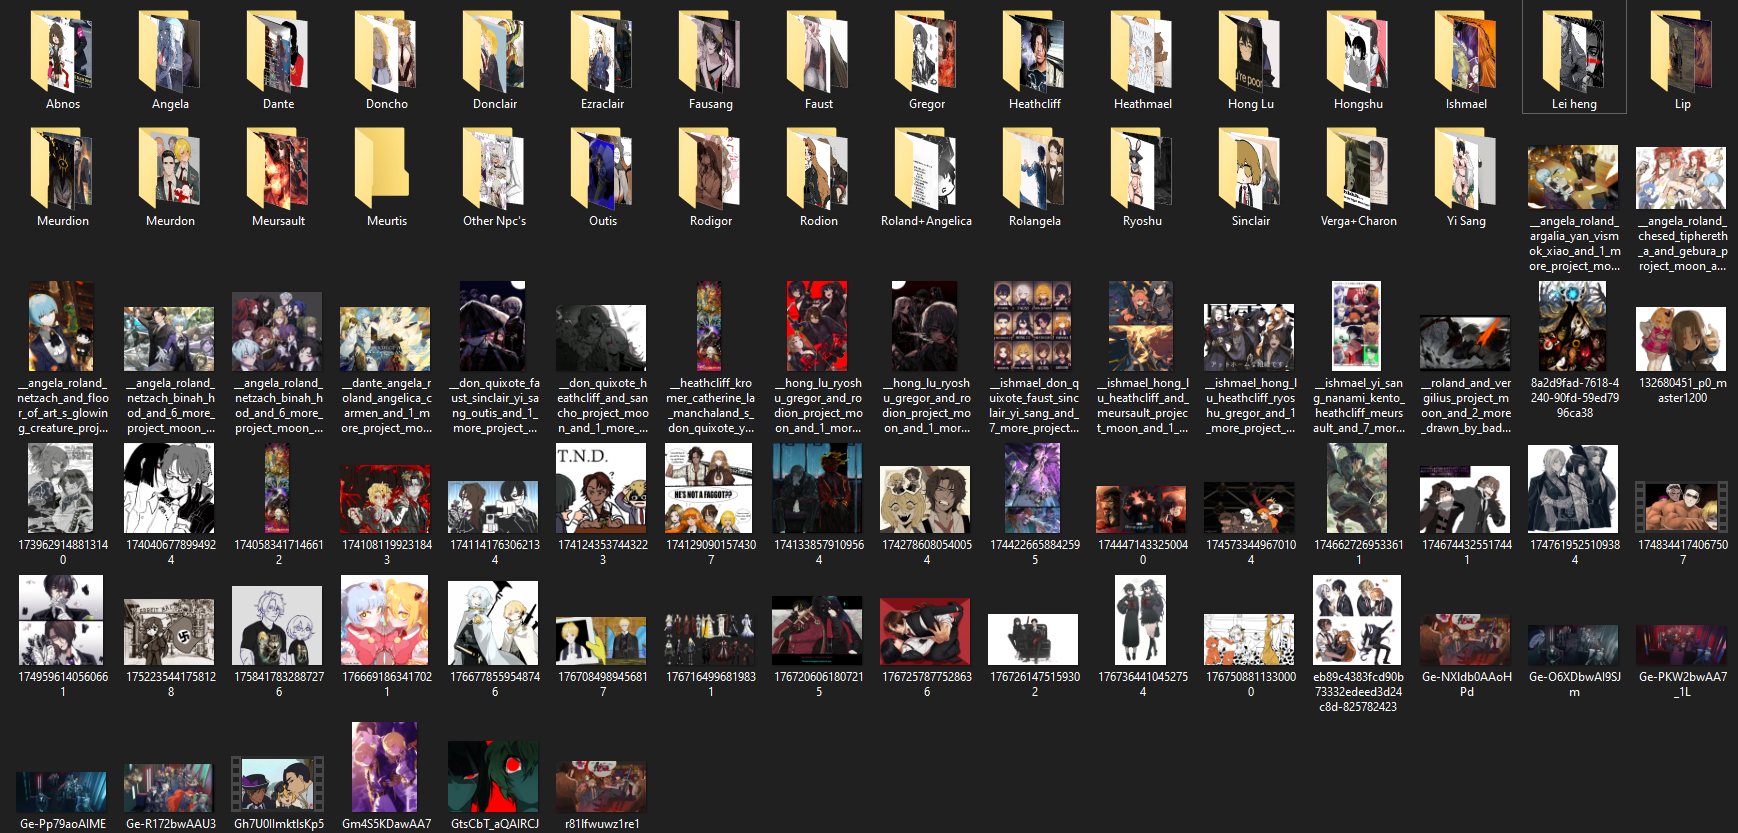The image size is (1738, 833).
Task: Open the Ezraclair folder
Action: [x=602, y=52]
